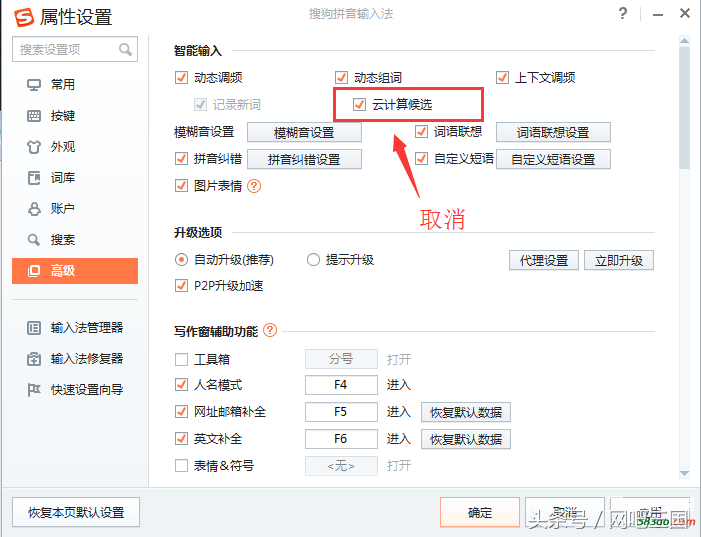The image size is (701, 537).
Task: Open 自定义短语设置 button
Action: point(553,159)
